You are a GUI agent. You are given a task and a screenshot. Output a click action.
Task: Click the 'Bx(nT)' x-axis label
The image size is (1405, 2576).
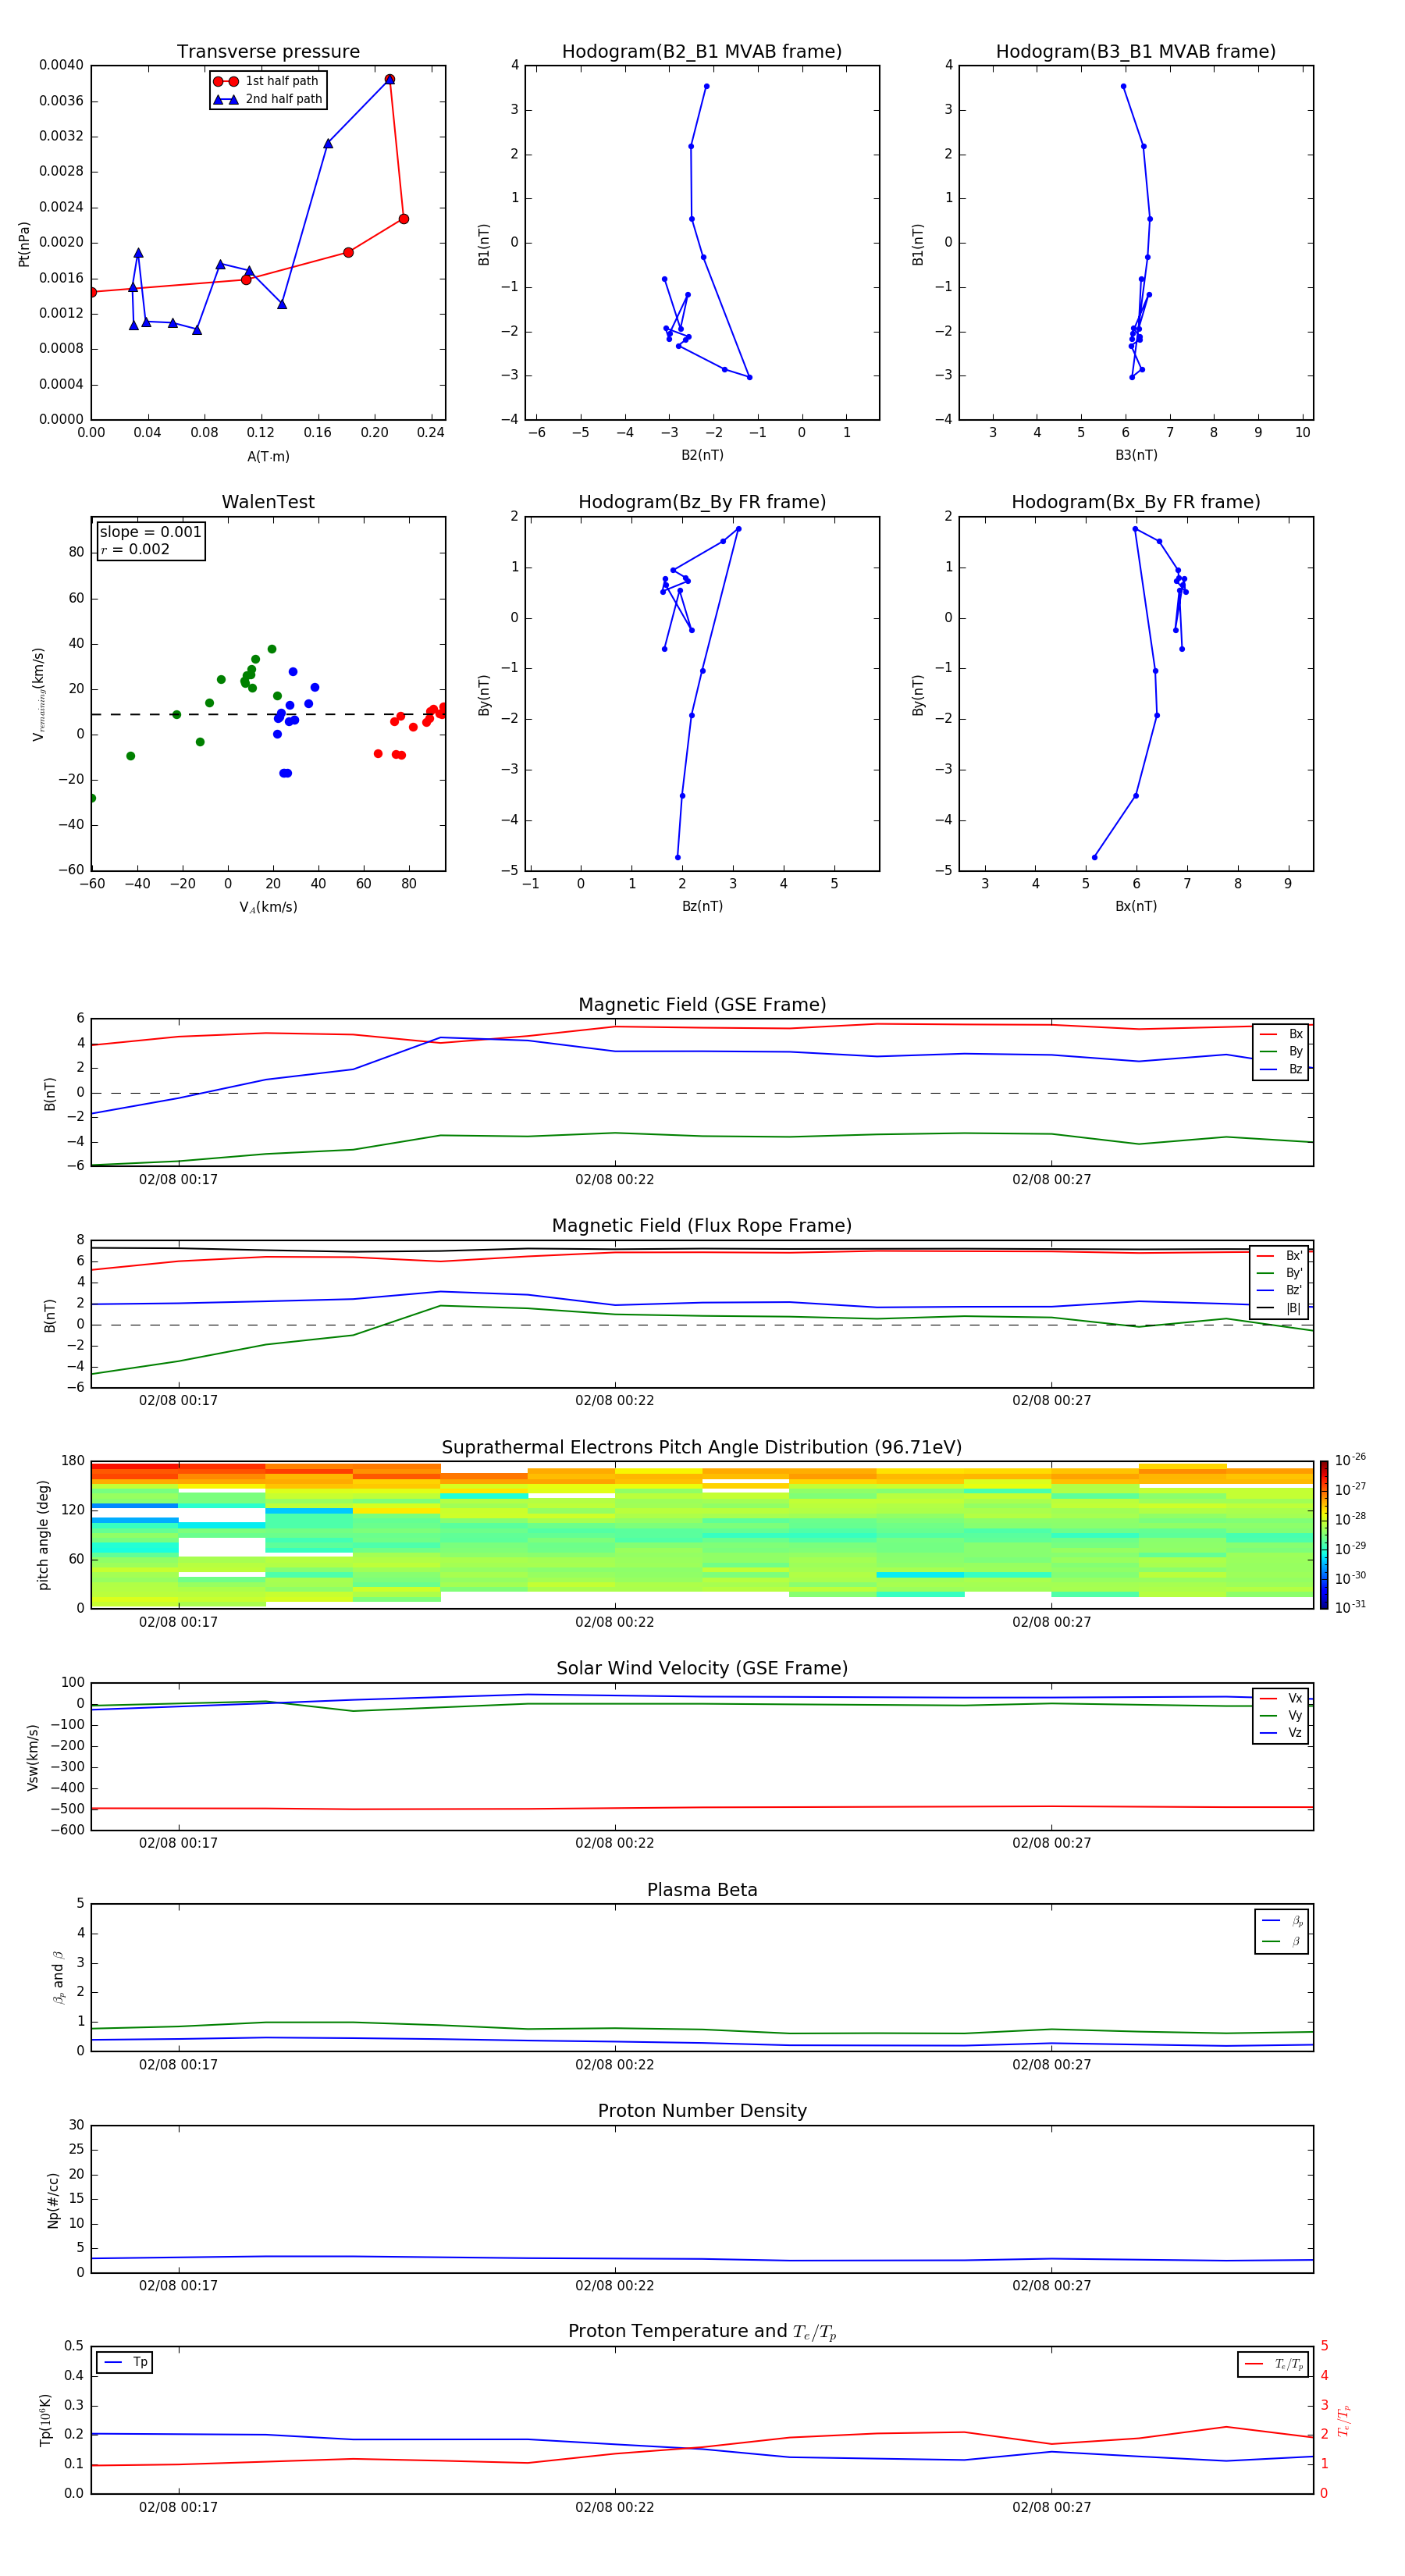1136,906
